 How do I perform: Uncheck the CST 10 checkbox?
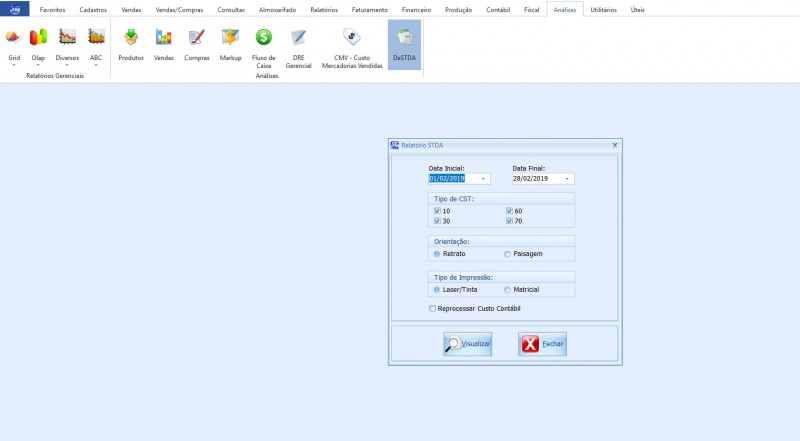(x=437, y=211)
